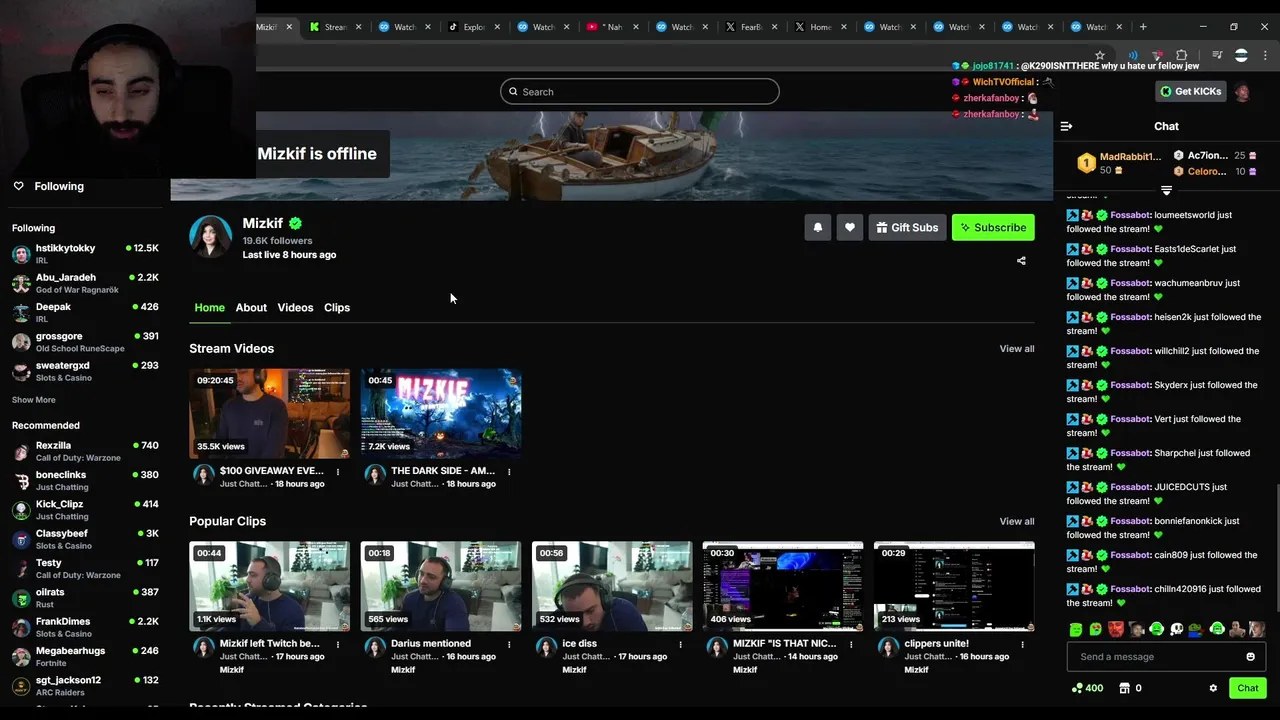Viewport: 1280px width, 720px height.
Task: Switch to the About tab
Action: point(251,308)
